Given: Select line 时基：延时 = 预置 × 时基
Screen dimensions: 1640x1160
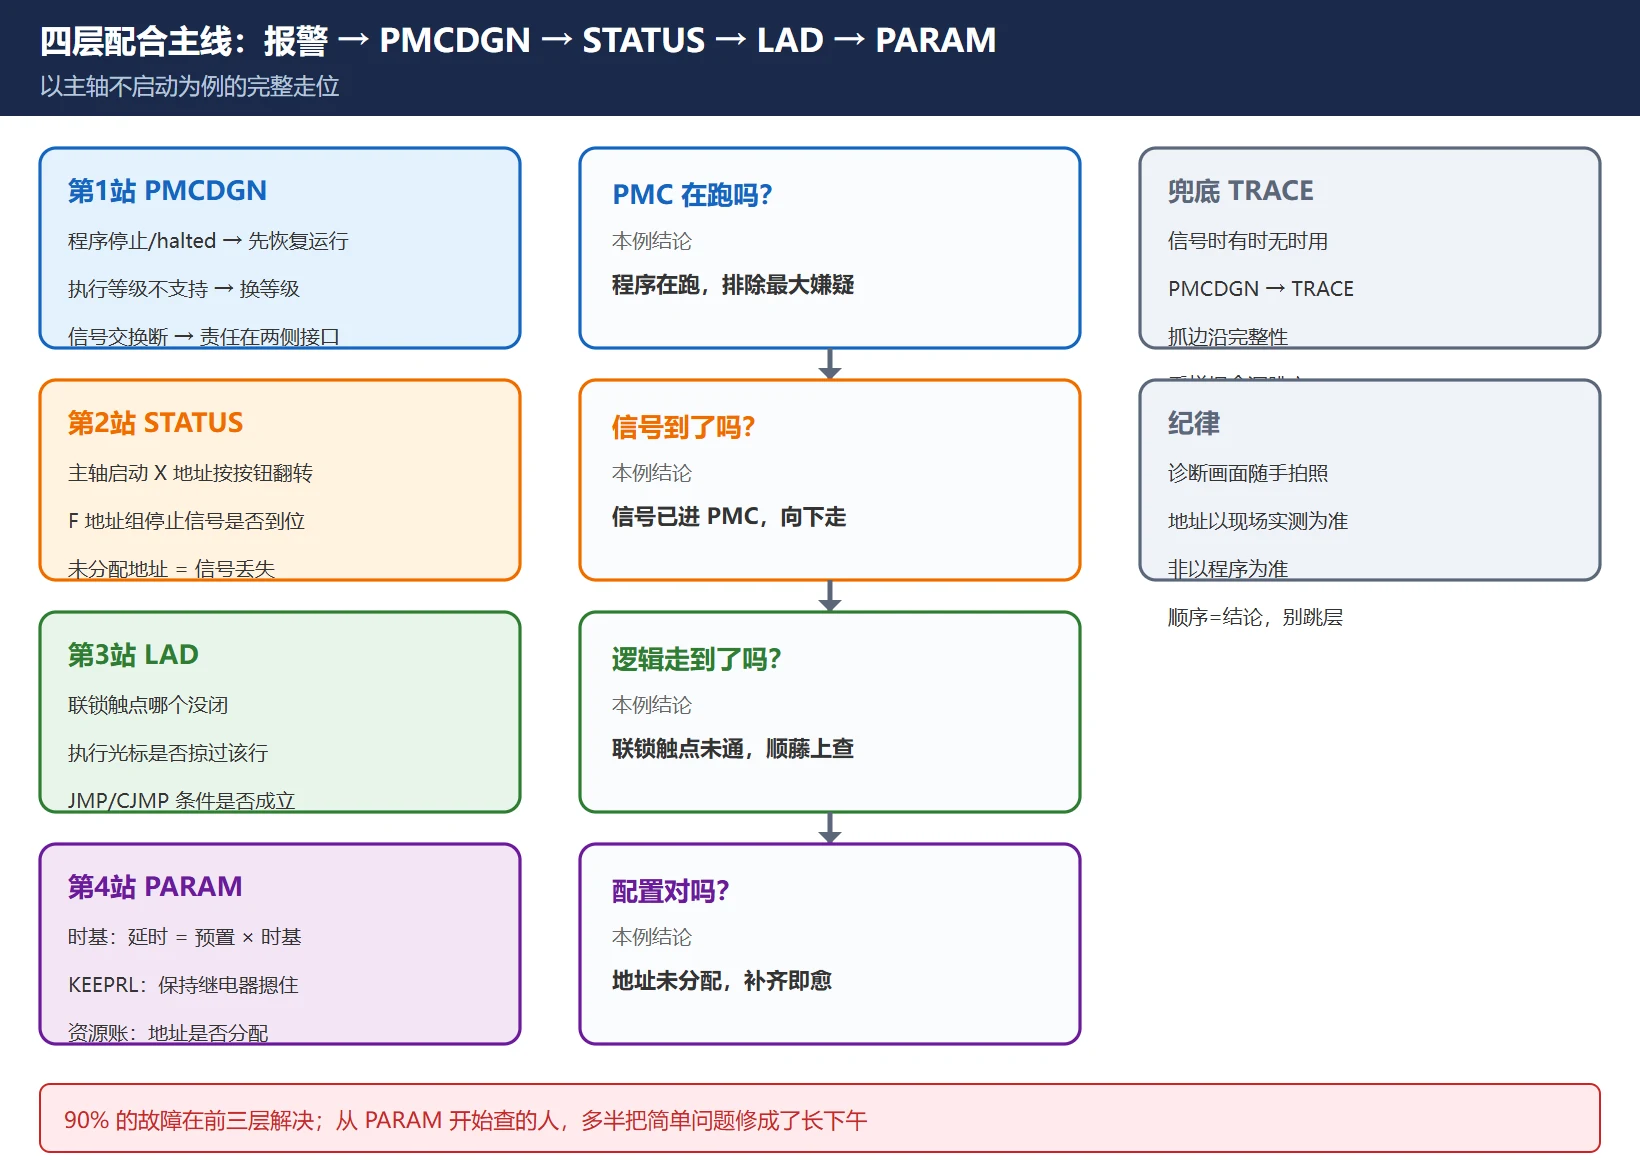Looking at the screenshot, I should pos(185,937).
